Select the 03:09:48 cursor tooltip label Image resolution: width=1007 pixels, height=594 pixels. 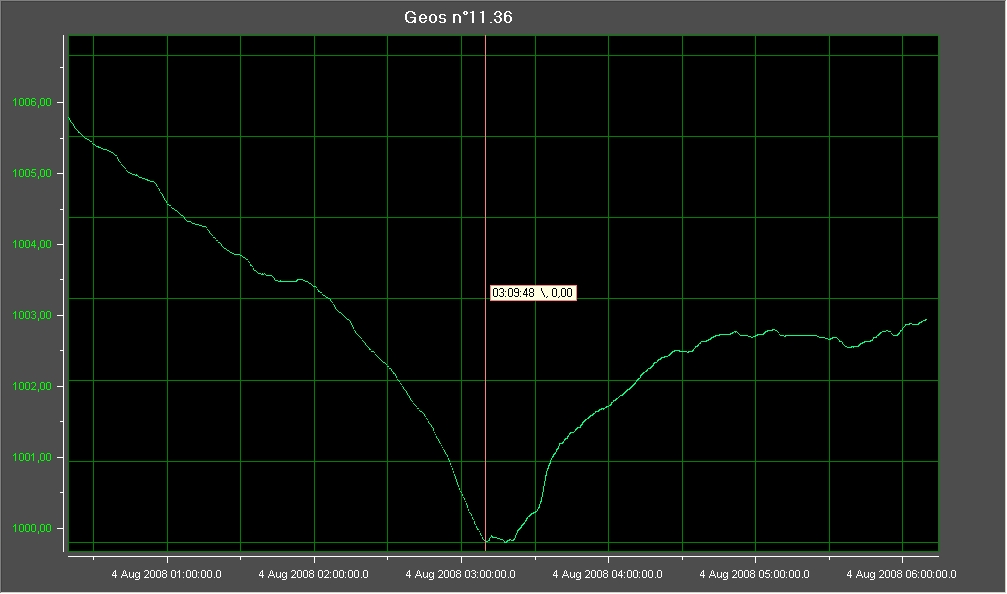pyautogui.click(x=533, y=293)
